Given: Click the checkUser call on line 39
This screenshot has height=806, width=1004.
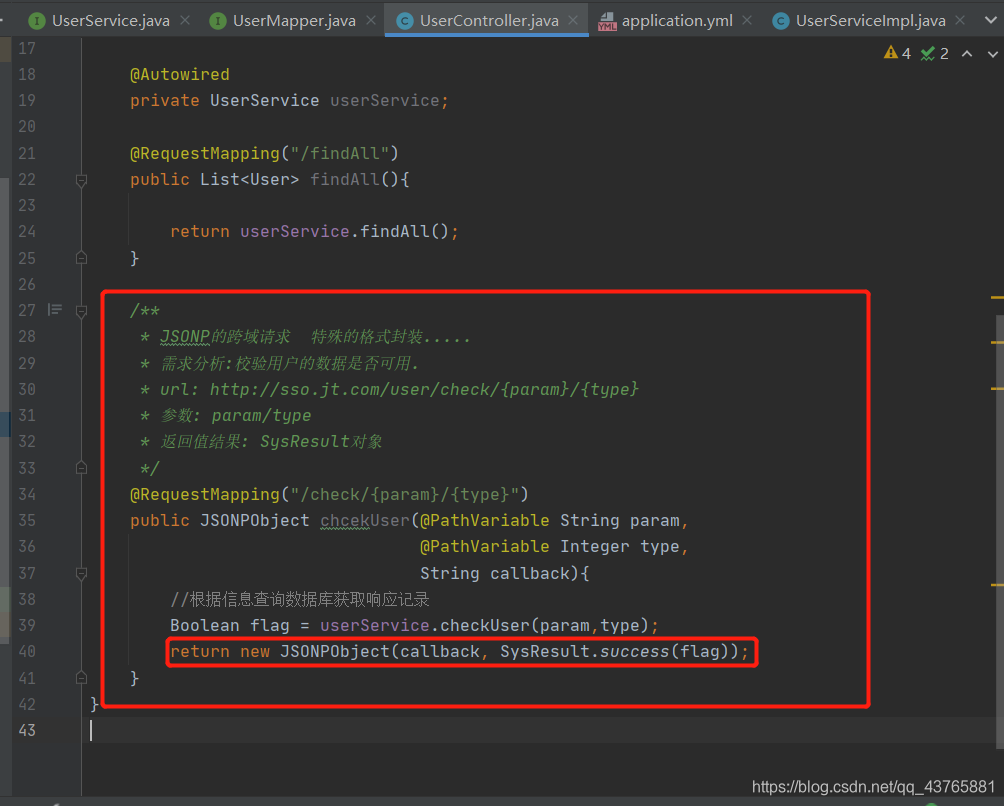Looking at the screenshot, I should tap(485, 625).
